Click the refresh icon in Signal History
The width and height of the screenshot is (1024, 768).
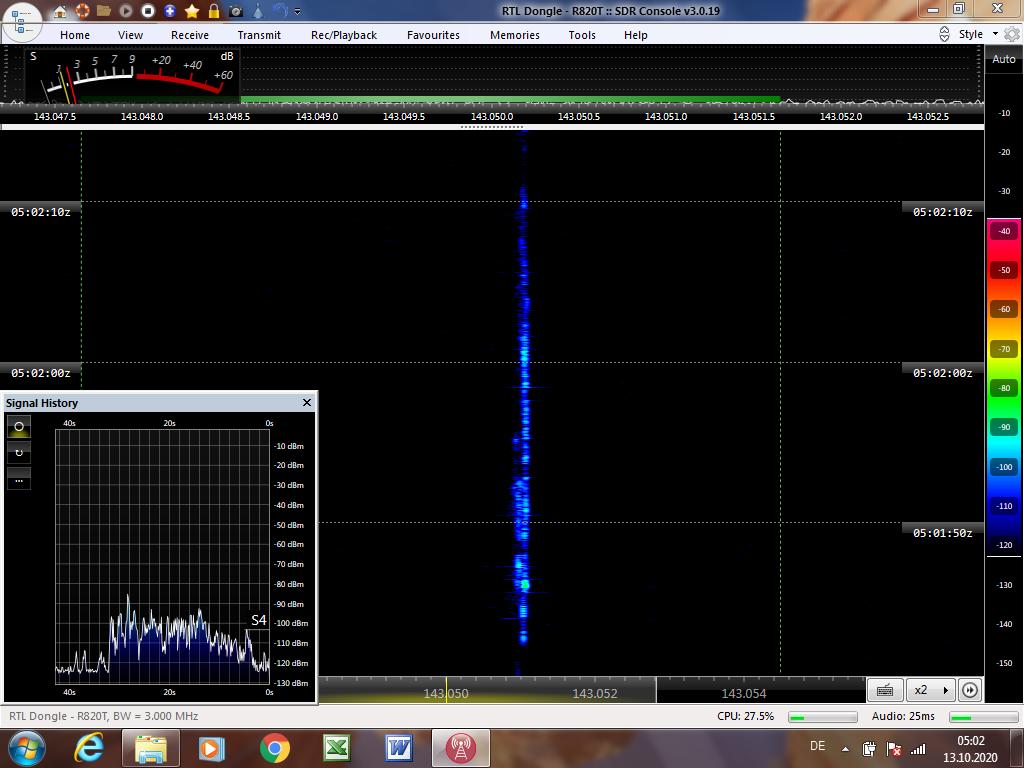coord(19,453)
